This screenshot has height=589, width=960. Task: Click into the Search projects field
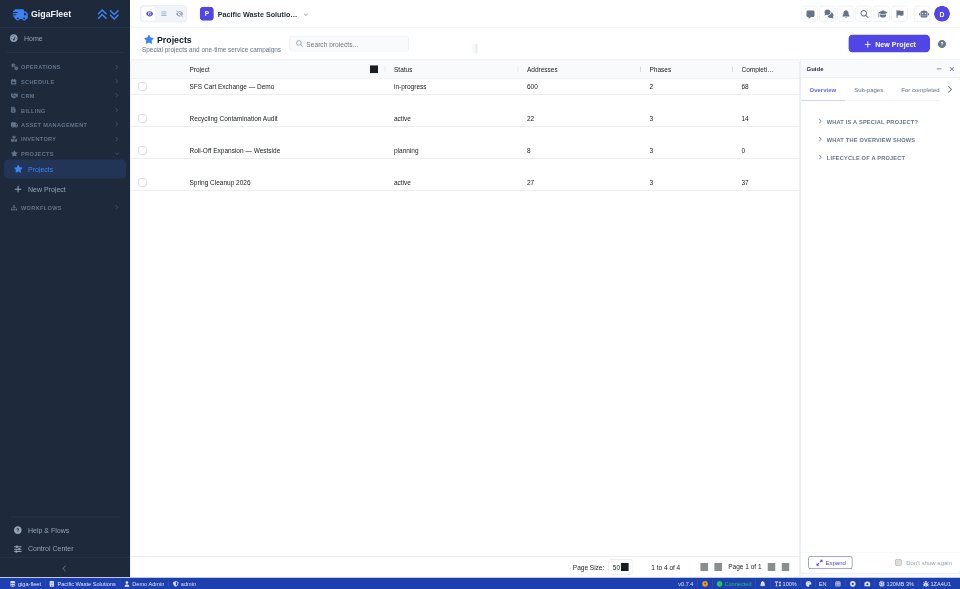tap(349, 44)
